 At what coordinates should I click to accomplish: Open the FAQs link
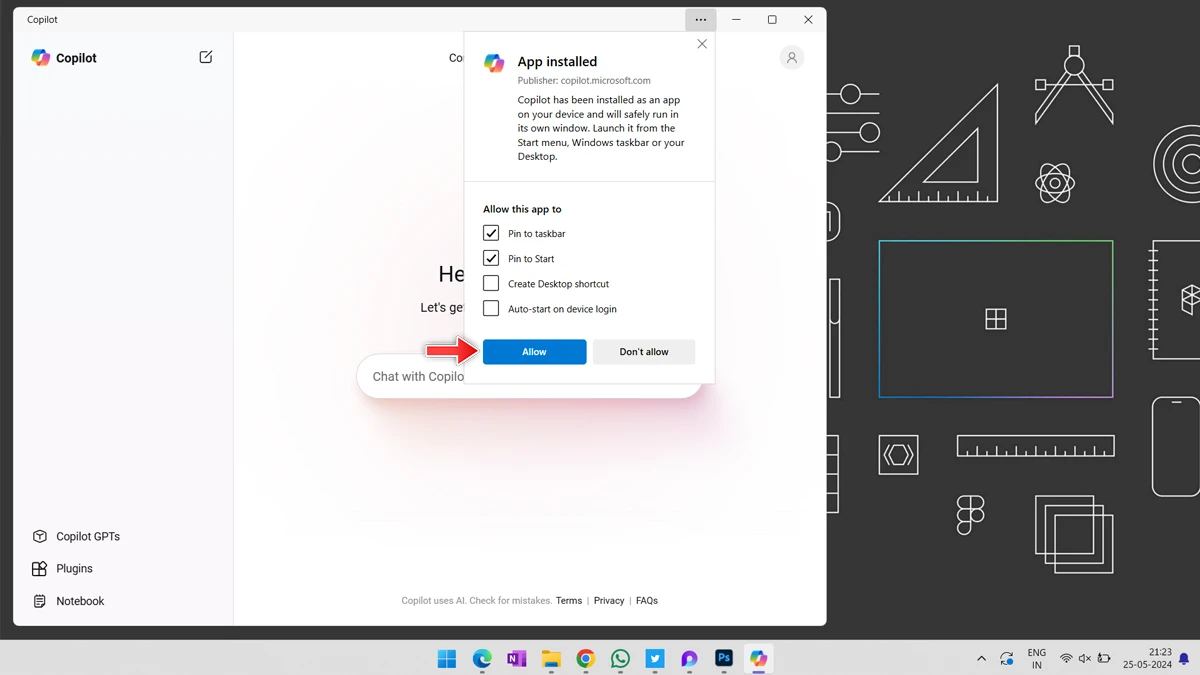point(647,601)
